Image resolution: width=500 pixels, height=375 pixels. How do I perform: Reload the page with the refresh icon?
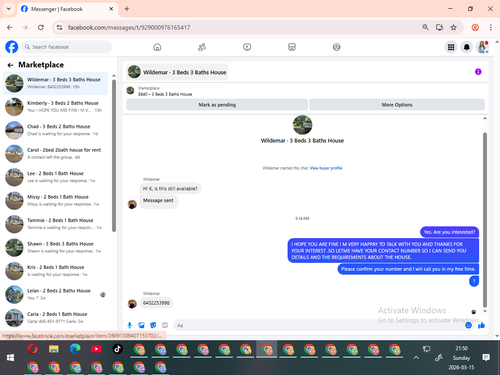41,27
